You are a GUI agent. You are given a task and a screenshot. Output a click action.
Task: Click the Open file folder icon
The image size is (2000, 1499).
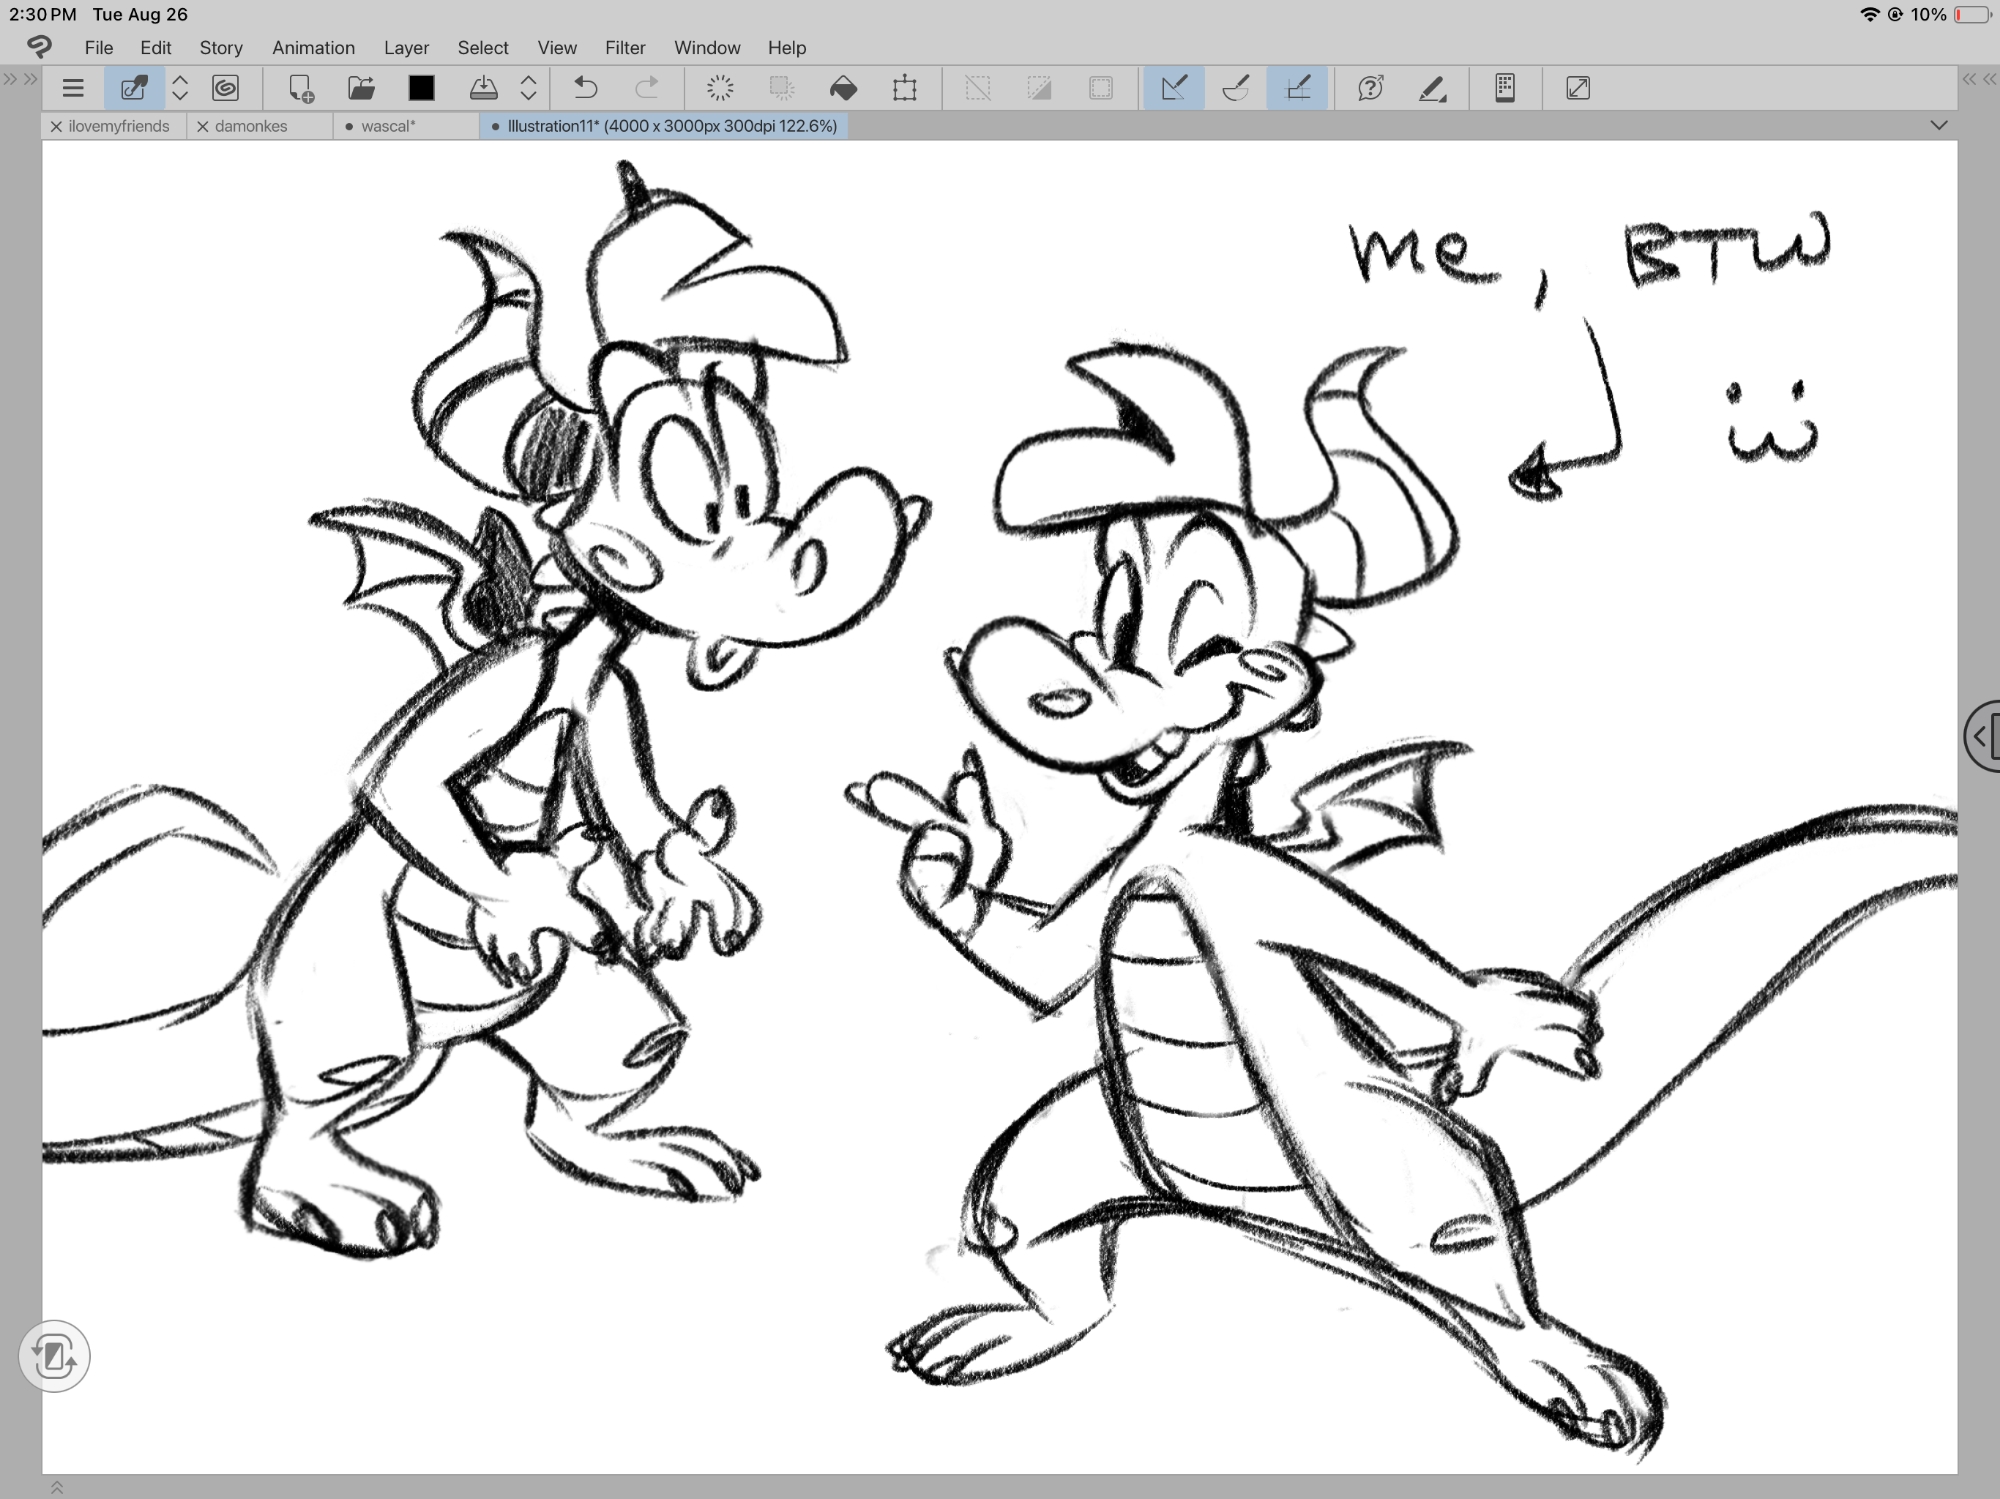click(361, 88)
